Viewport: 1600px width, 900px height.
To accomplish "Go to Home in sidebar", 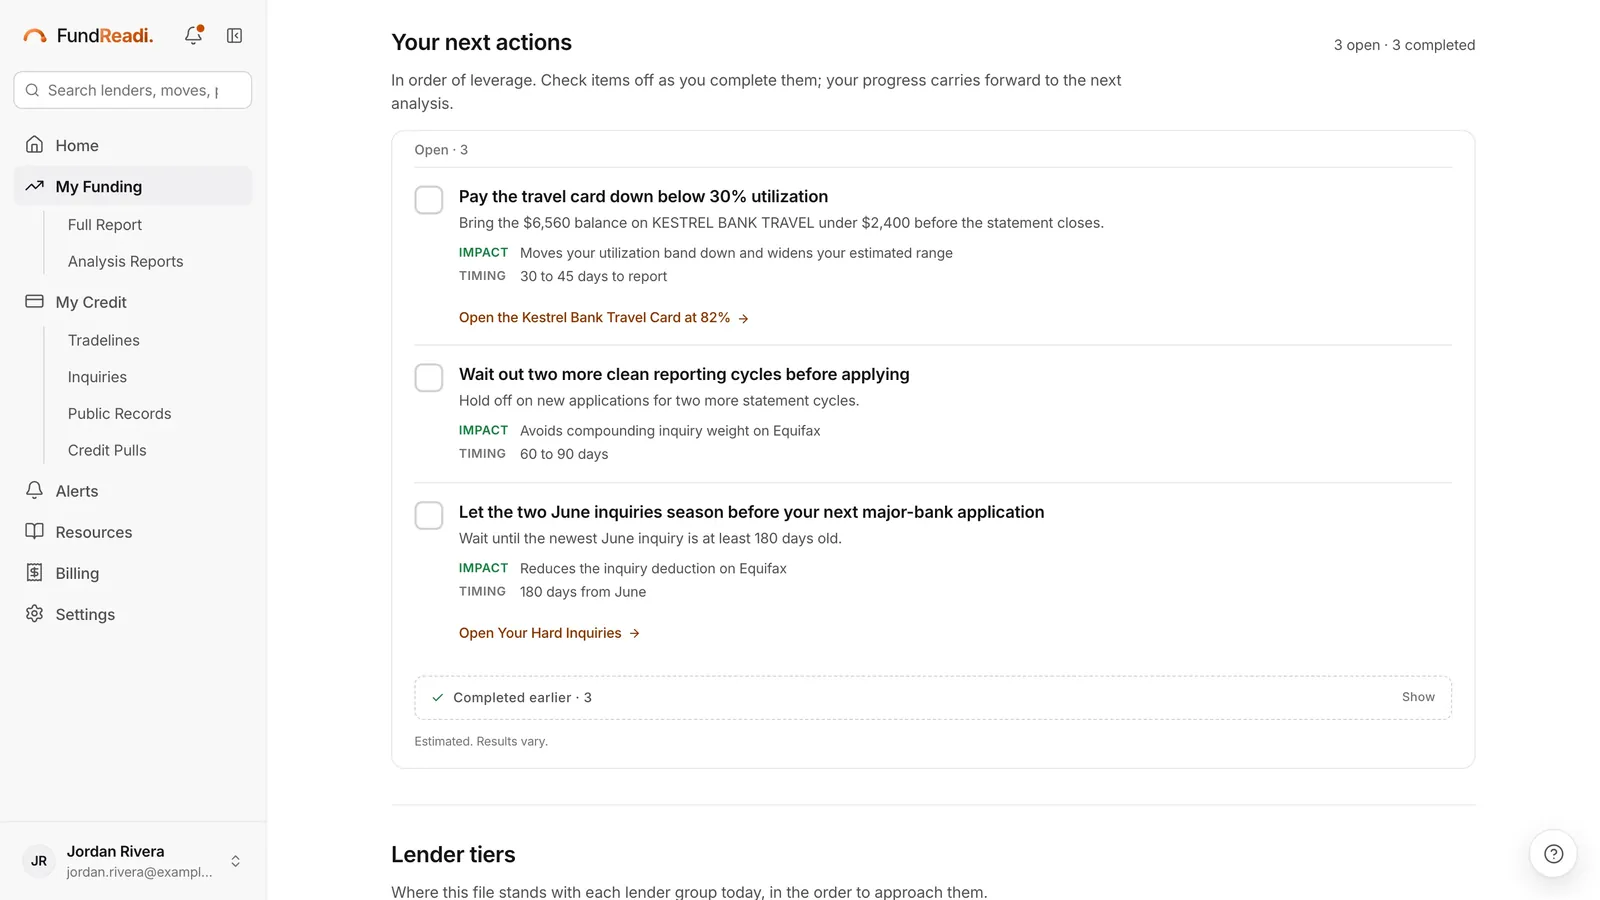I will coord(133,145).
